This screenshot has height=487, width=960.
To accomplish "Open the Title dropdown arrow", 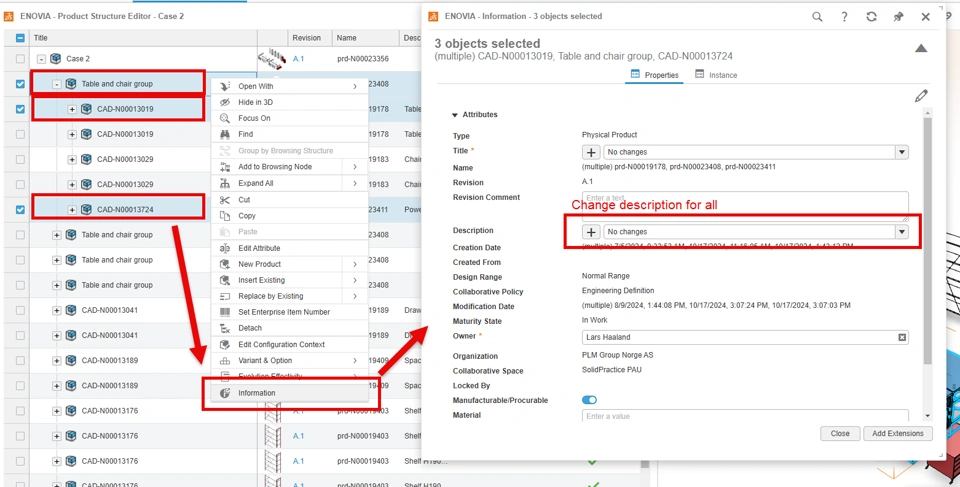I will [901, 152].
